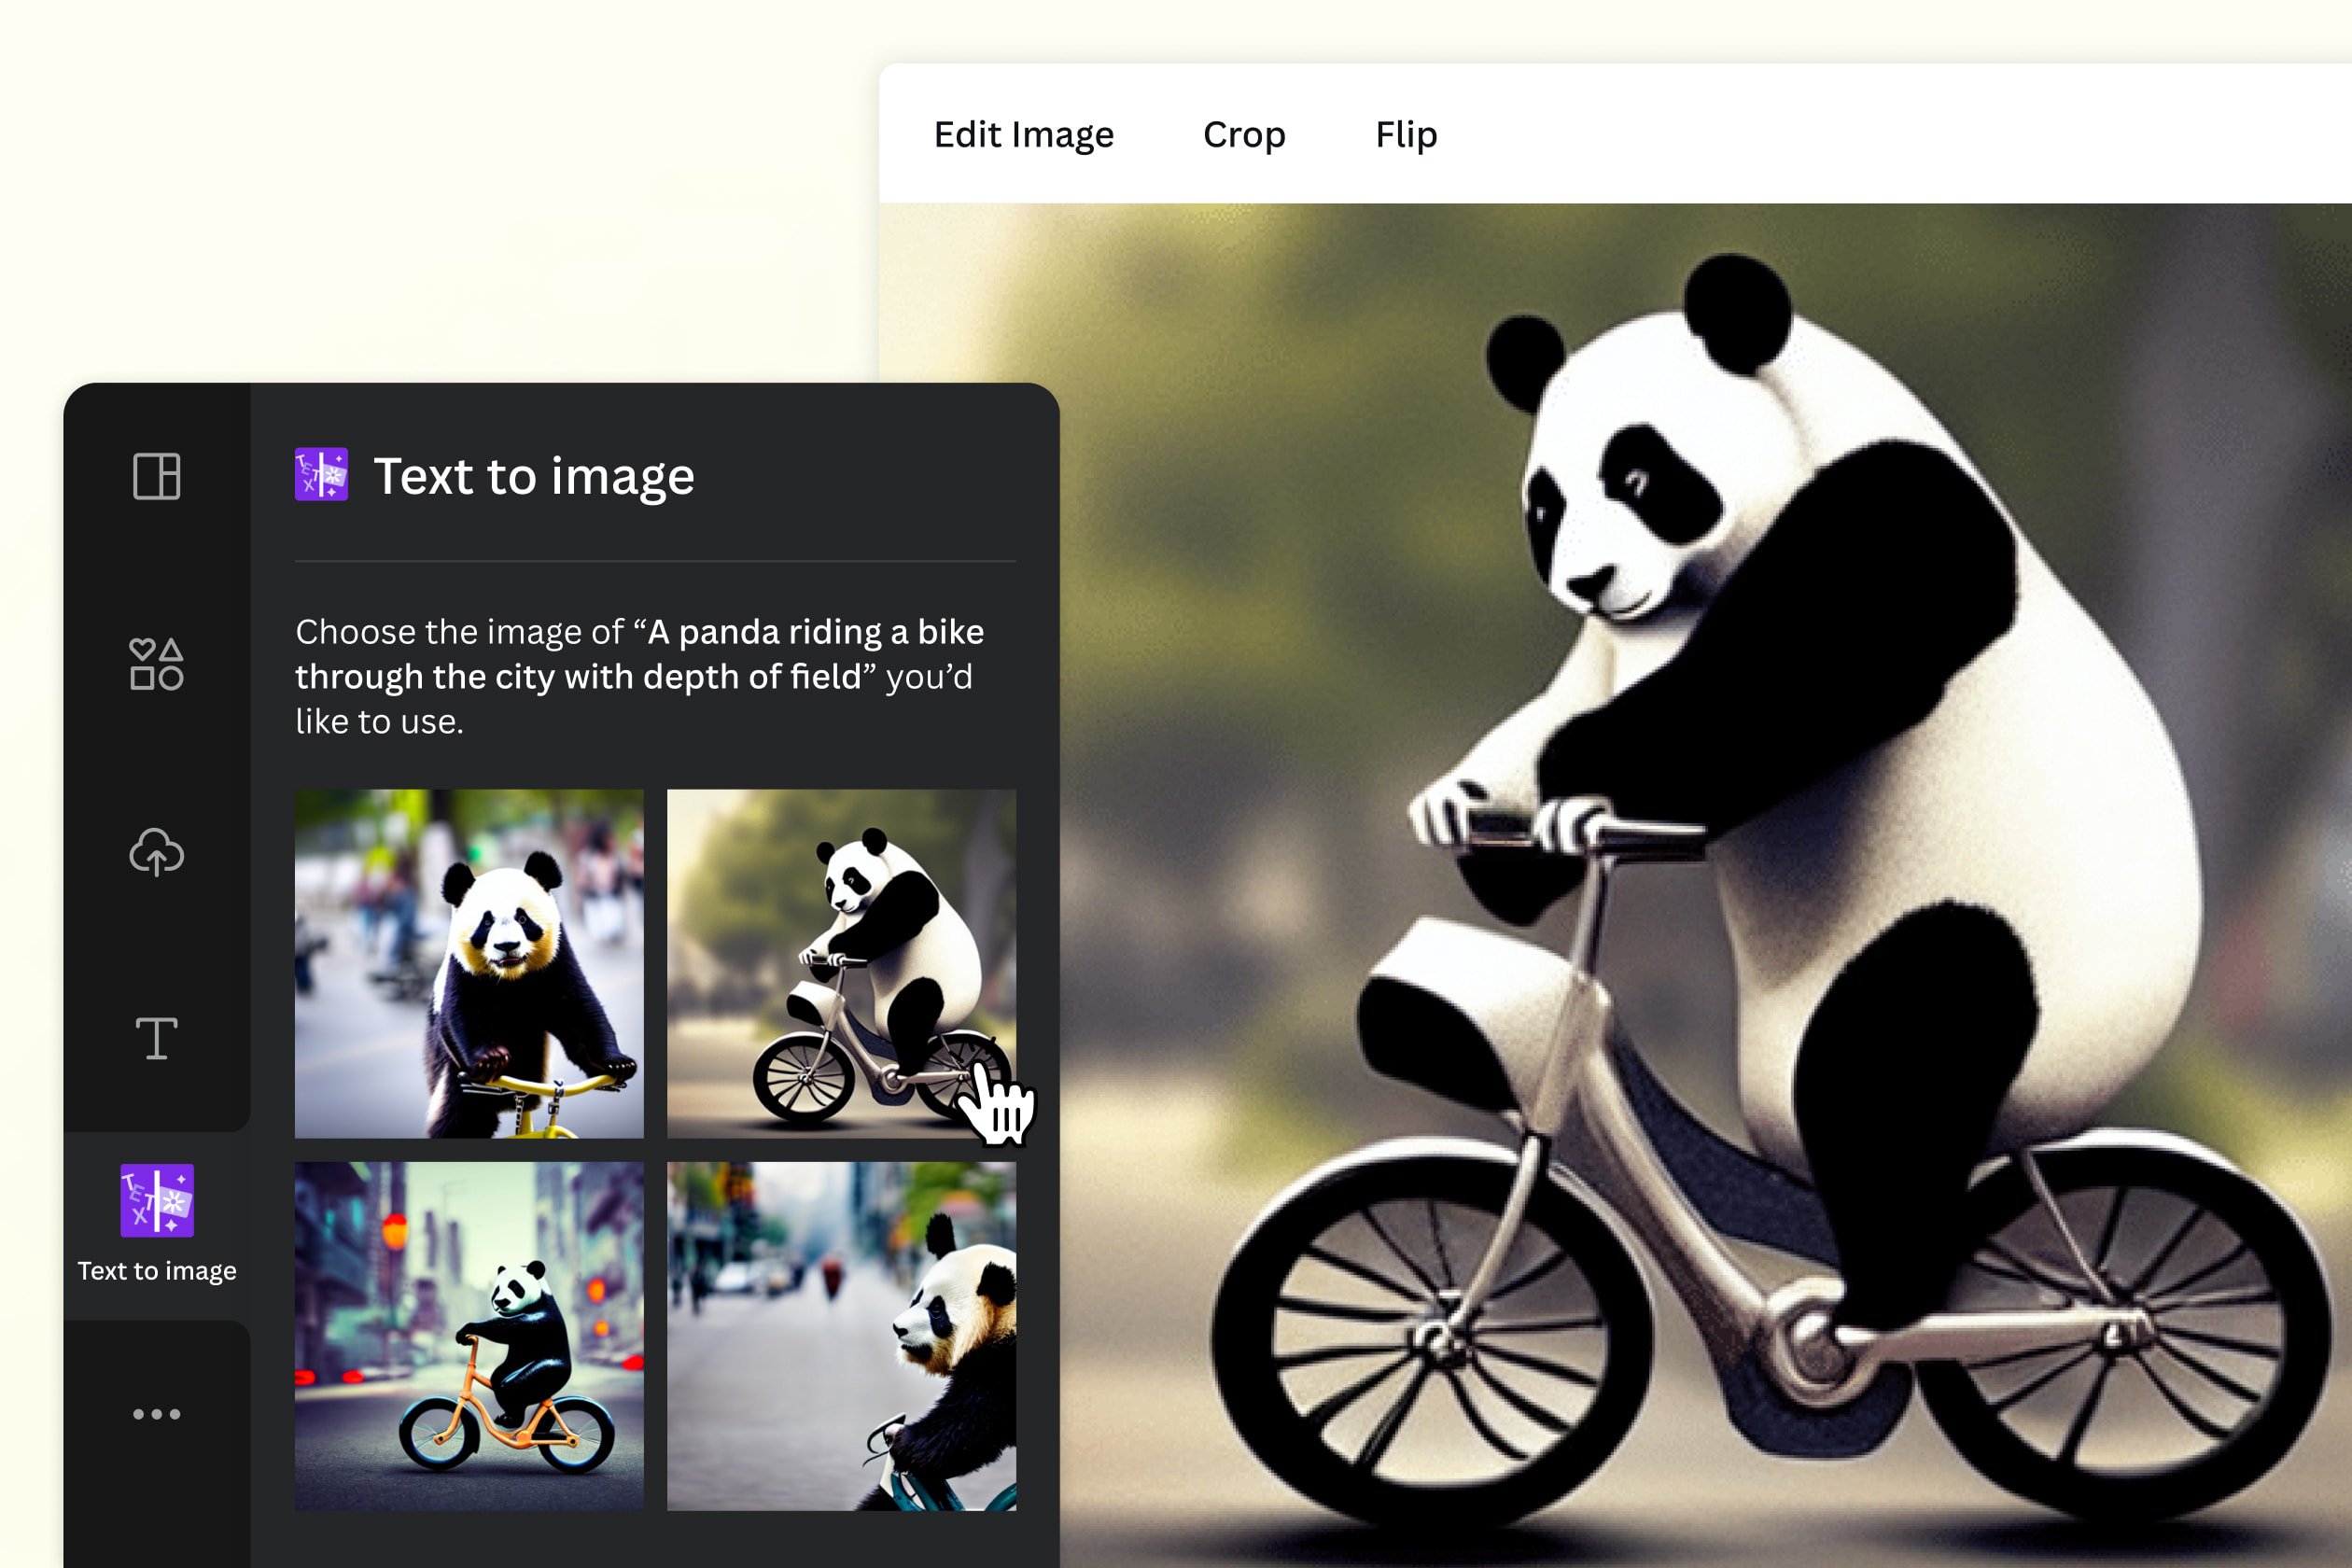Click the Edit Image tab
Viewport: 2352px width, 1568px height.
tap(1024, 134)
